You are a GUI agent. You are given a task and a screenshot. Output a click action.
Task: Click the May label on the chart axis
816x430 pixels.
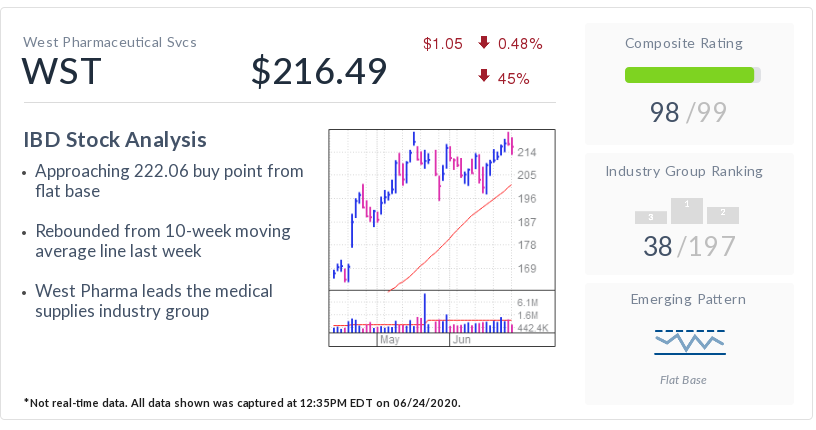389,340
